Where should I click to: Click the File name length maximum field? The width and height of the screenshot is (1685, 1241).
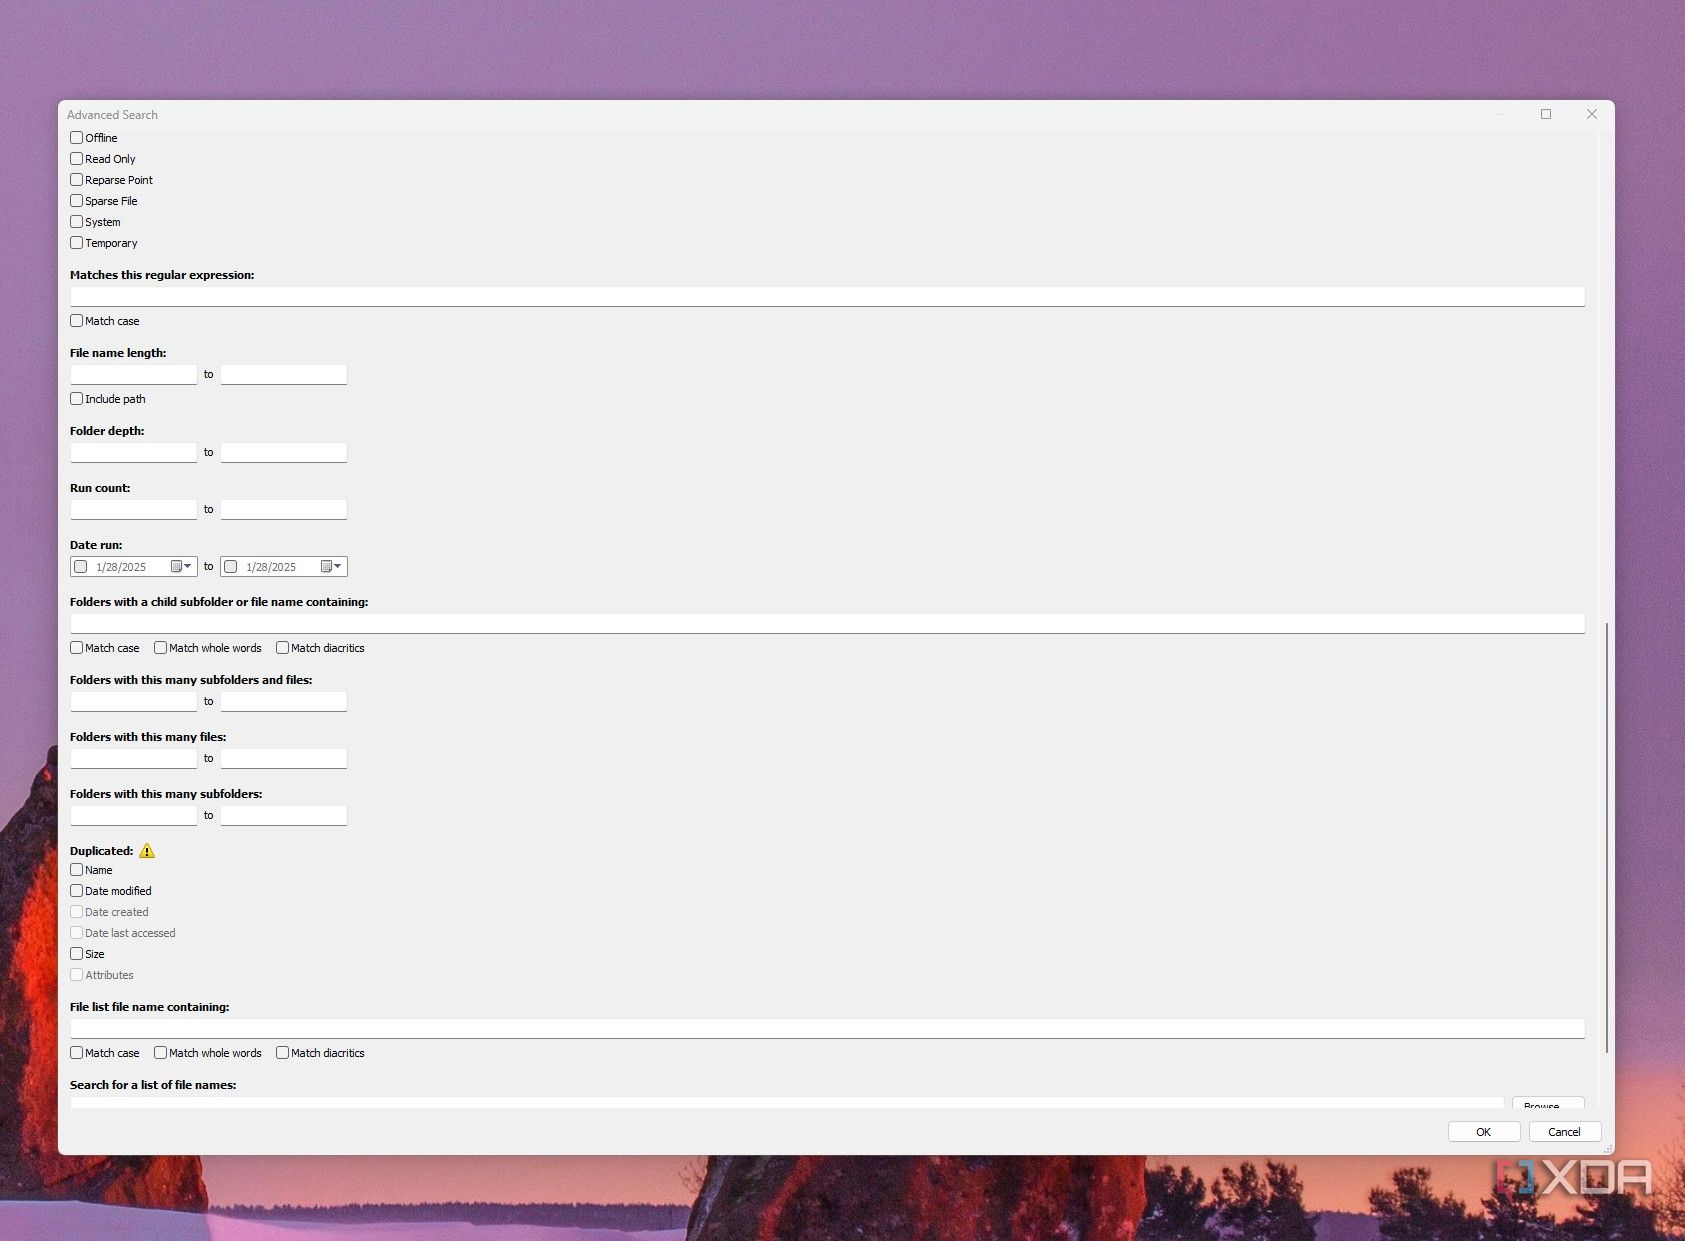(284, 374)
